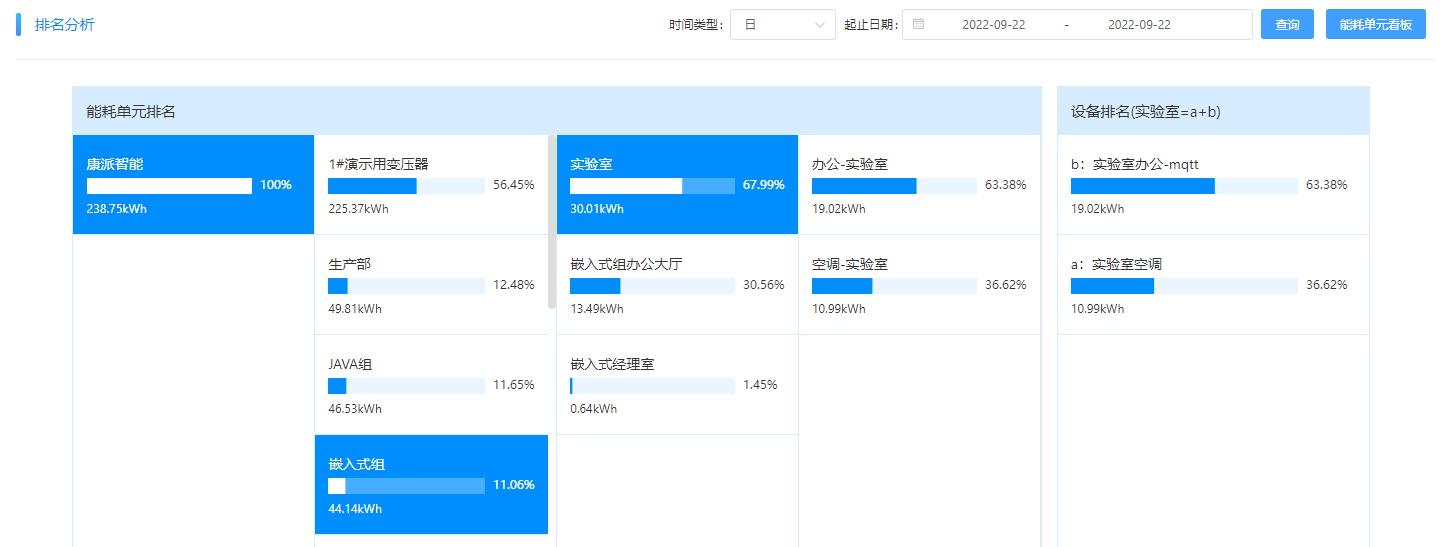Select the 实验室 unit card
Viewport: 1442px width, 547px height.
click(x=677, y=185)
